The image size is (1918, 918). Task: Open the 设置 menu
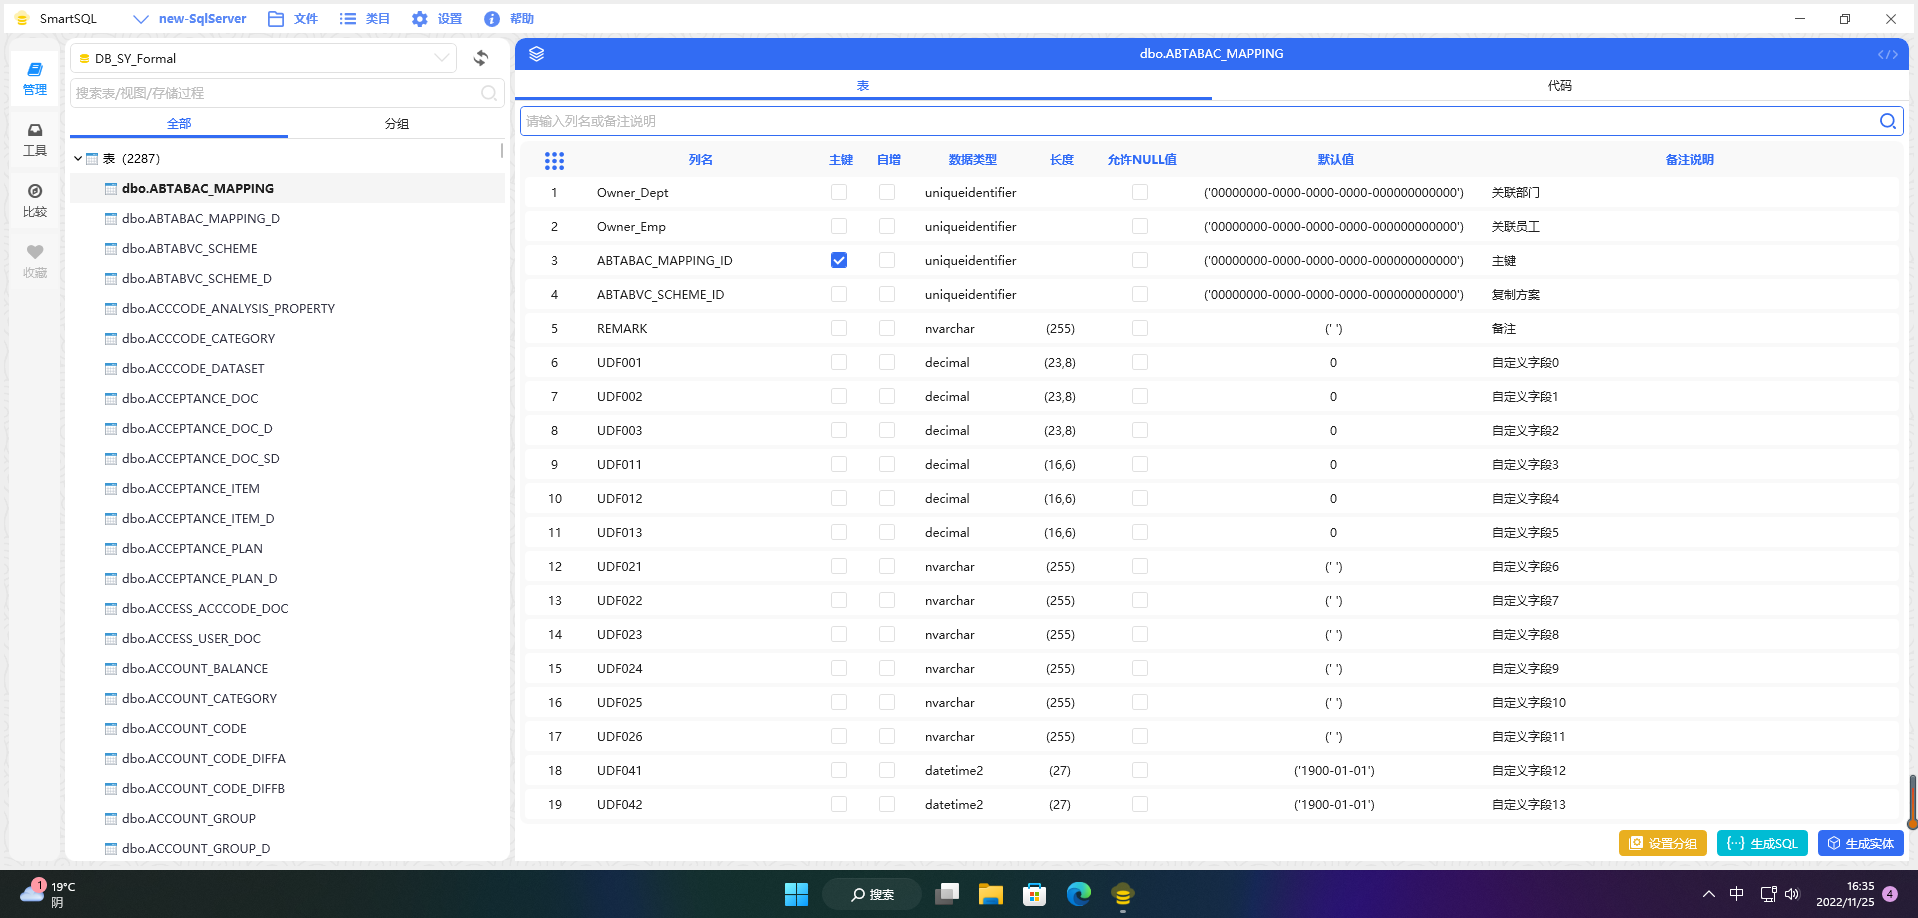click(437, 19)
